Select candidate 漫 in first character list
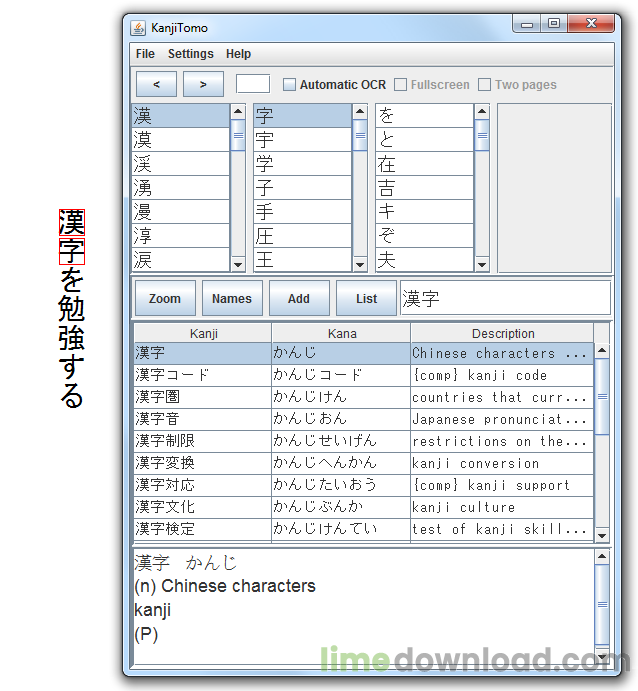 pyautogui.click(x=181, y=212)
